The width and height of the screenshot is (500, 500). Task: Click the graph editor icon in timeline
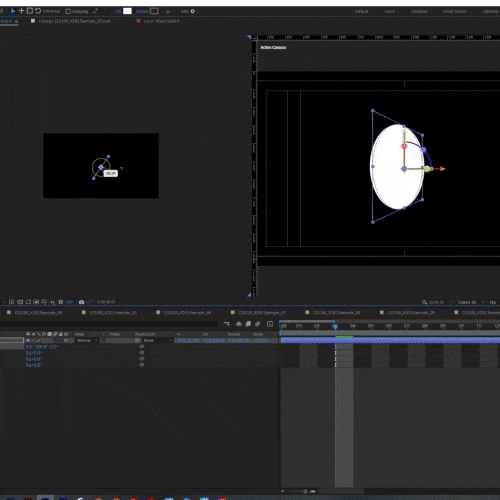tap(270, 324)
